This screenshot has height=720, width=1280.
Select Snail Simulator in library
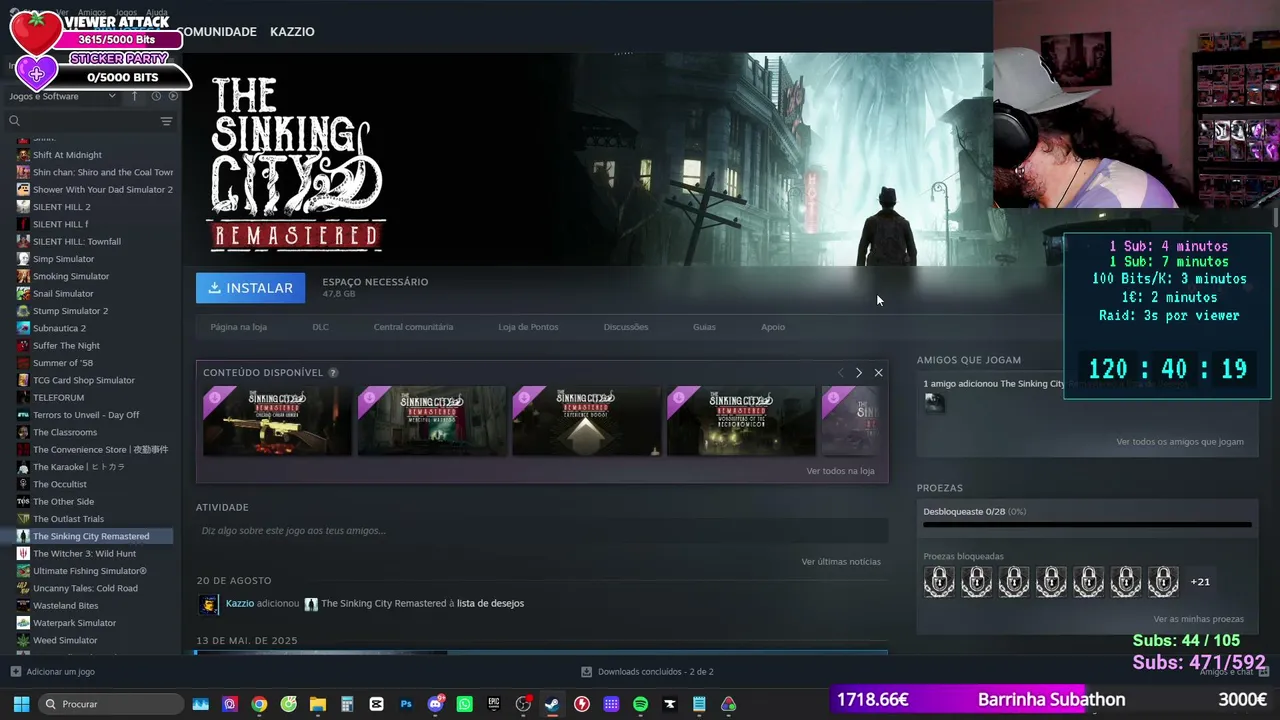[x=63, y=294]
